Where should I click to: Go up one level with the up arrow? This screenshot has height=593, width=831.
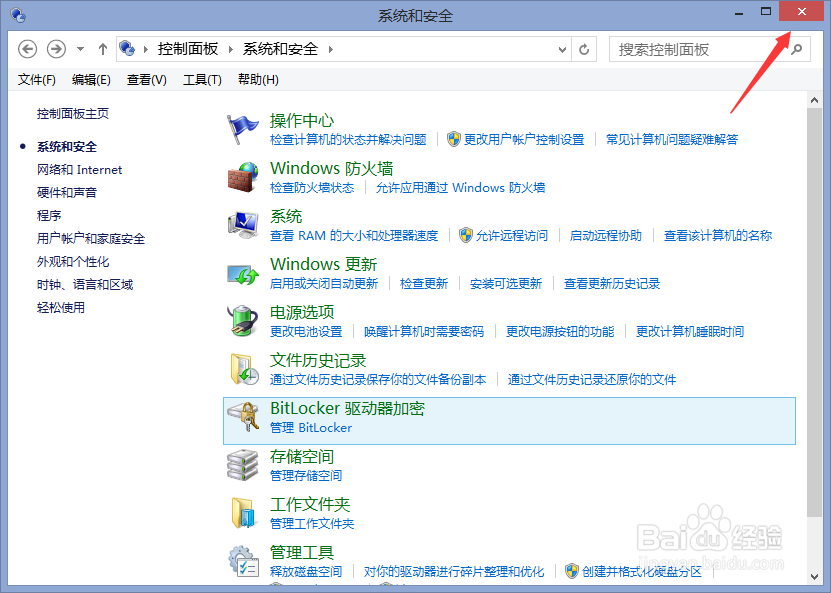[x=103, y=49]
